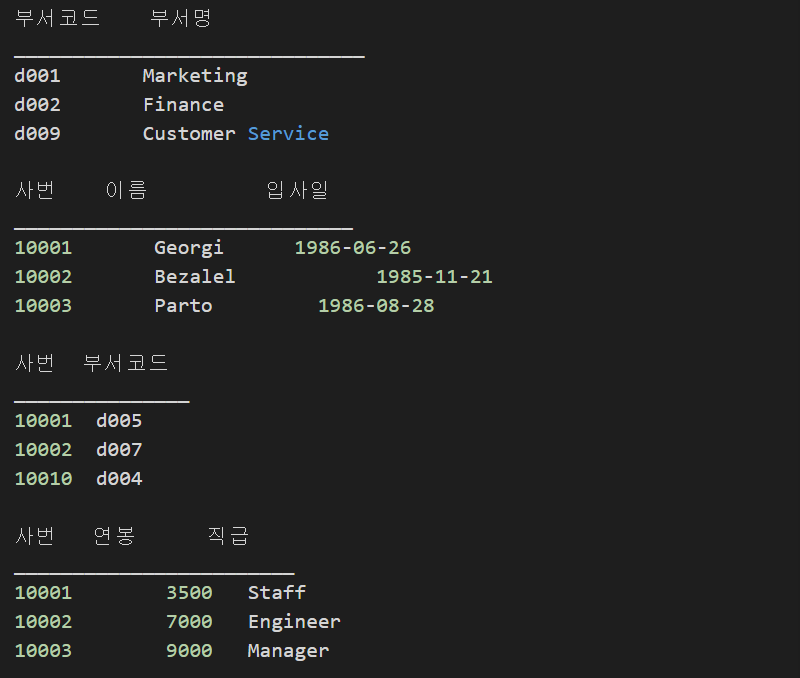The image size is (800, 678).
Task: Click the name Bezalel
Action: point(195,277)
